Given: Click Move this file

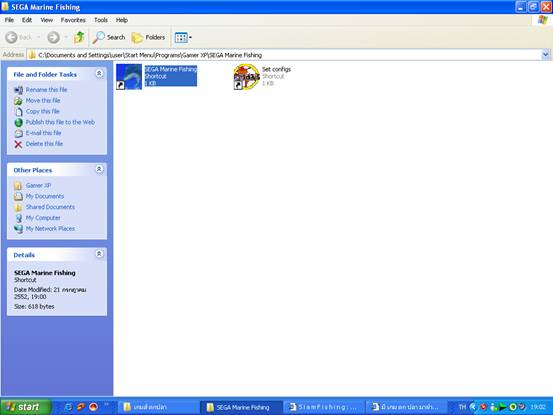Looking at the screenshot, I should coord(43,100).
